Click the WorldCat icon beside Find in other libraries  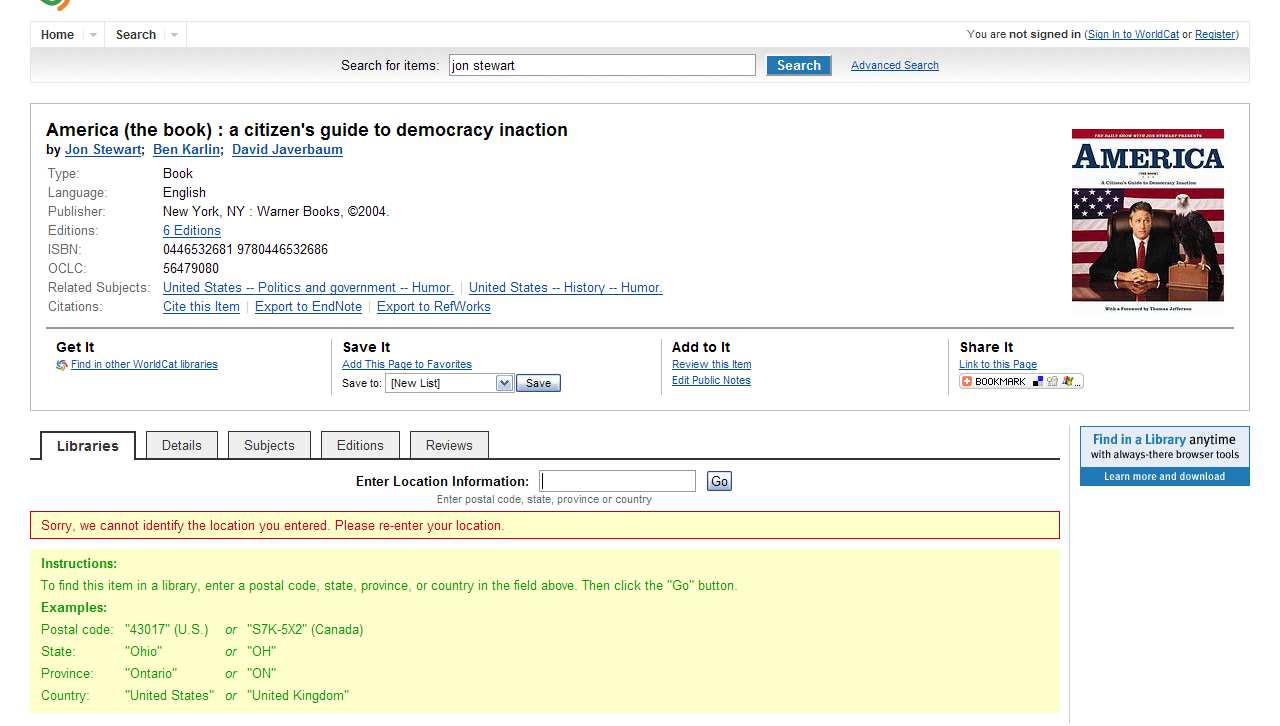[x=62, y=365]
